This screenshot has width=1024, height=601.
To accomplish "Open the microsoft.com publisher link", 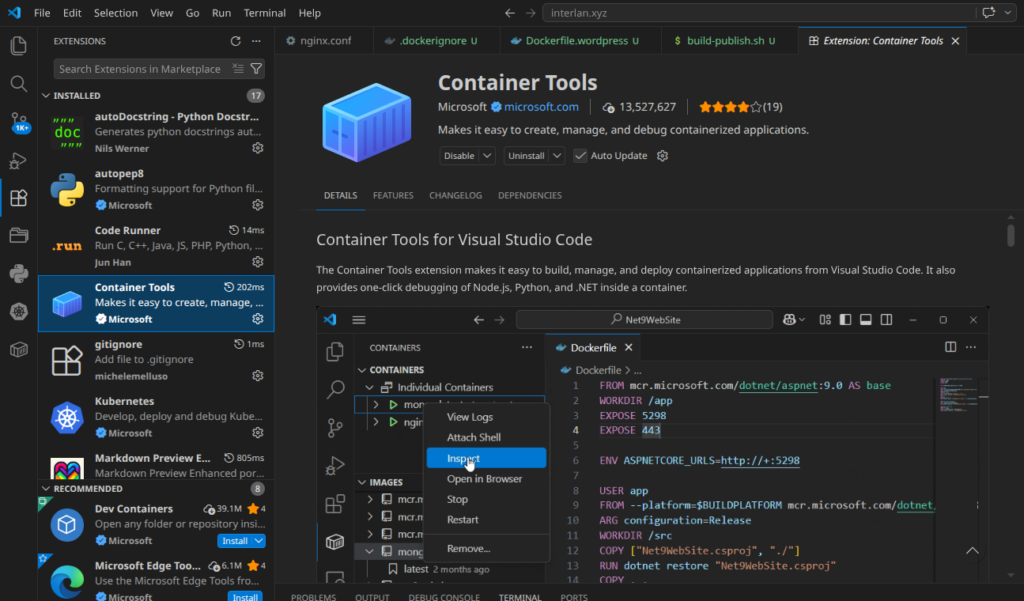I will click(x=541, y=106).
